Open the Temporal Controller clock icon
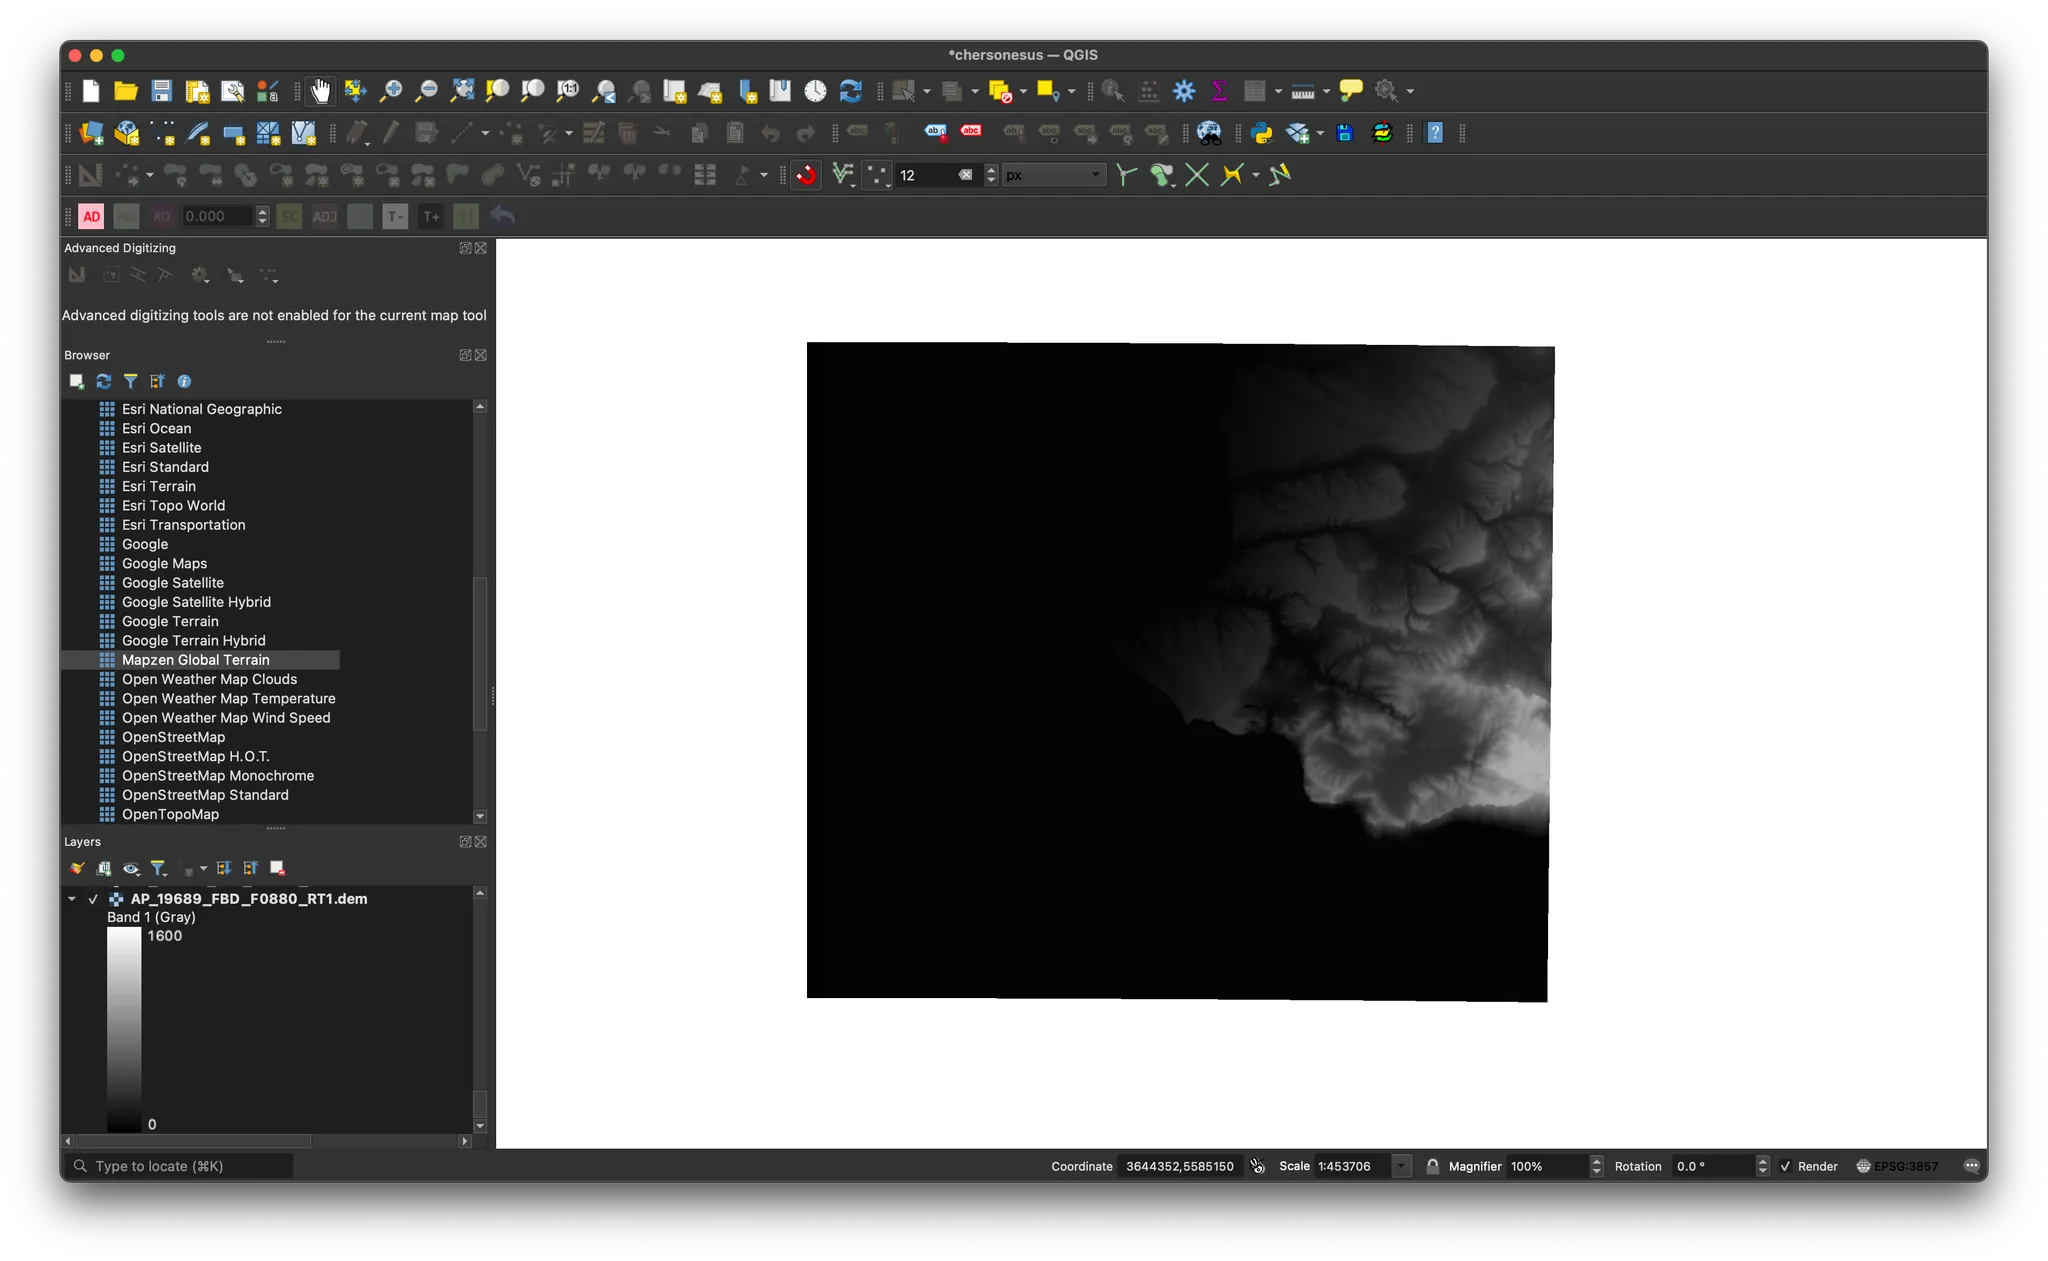Viewport: 2048px width, 1261px height. coord(815,91)
